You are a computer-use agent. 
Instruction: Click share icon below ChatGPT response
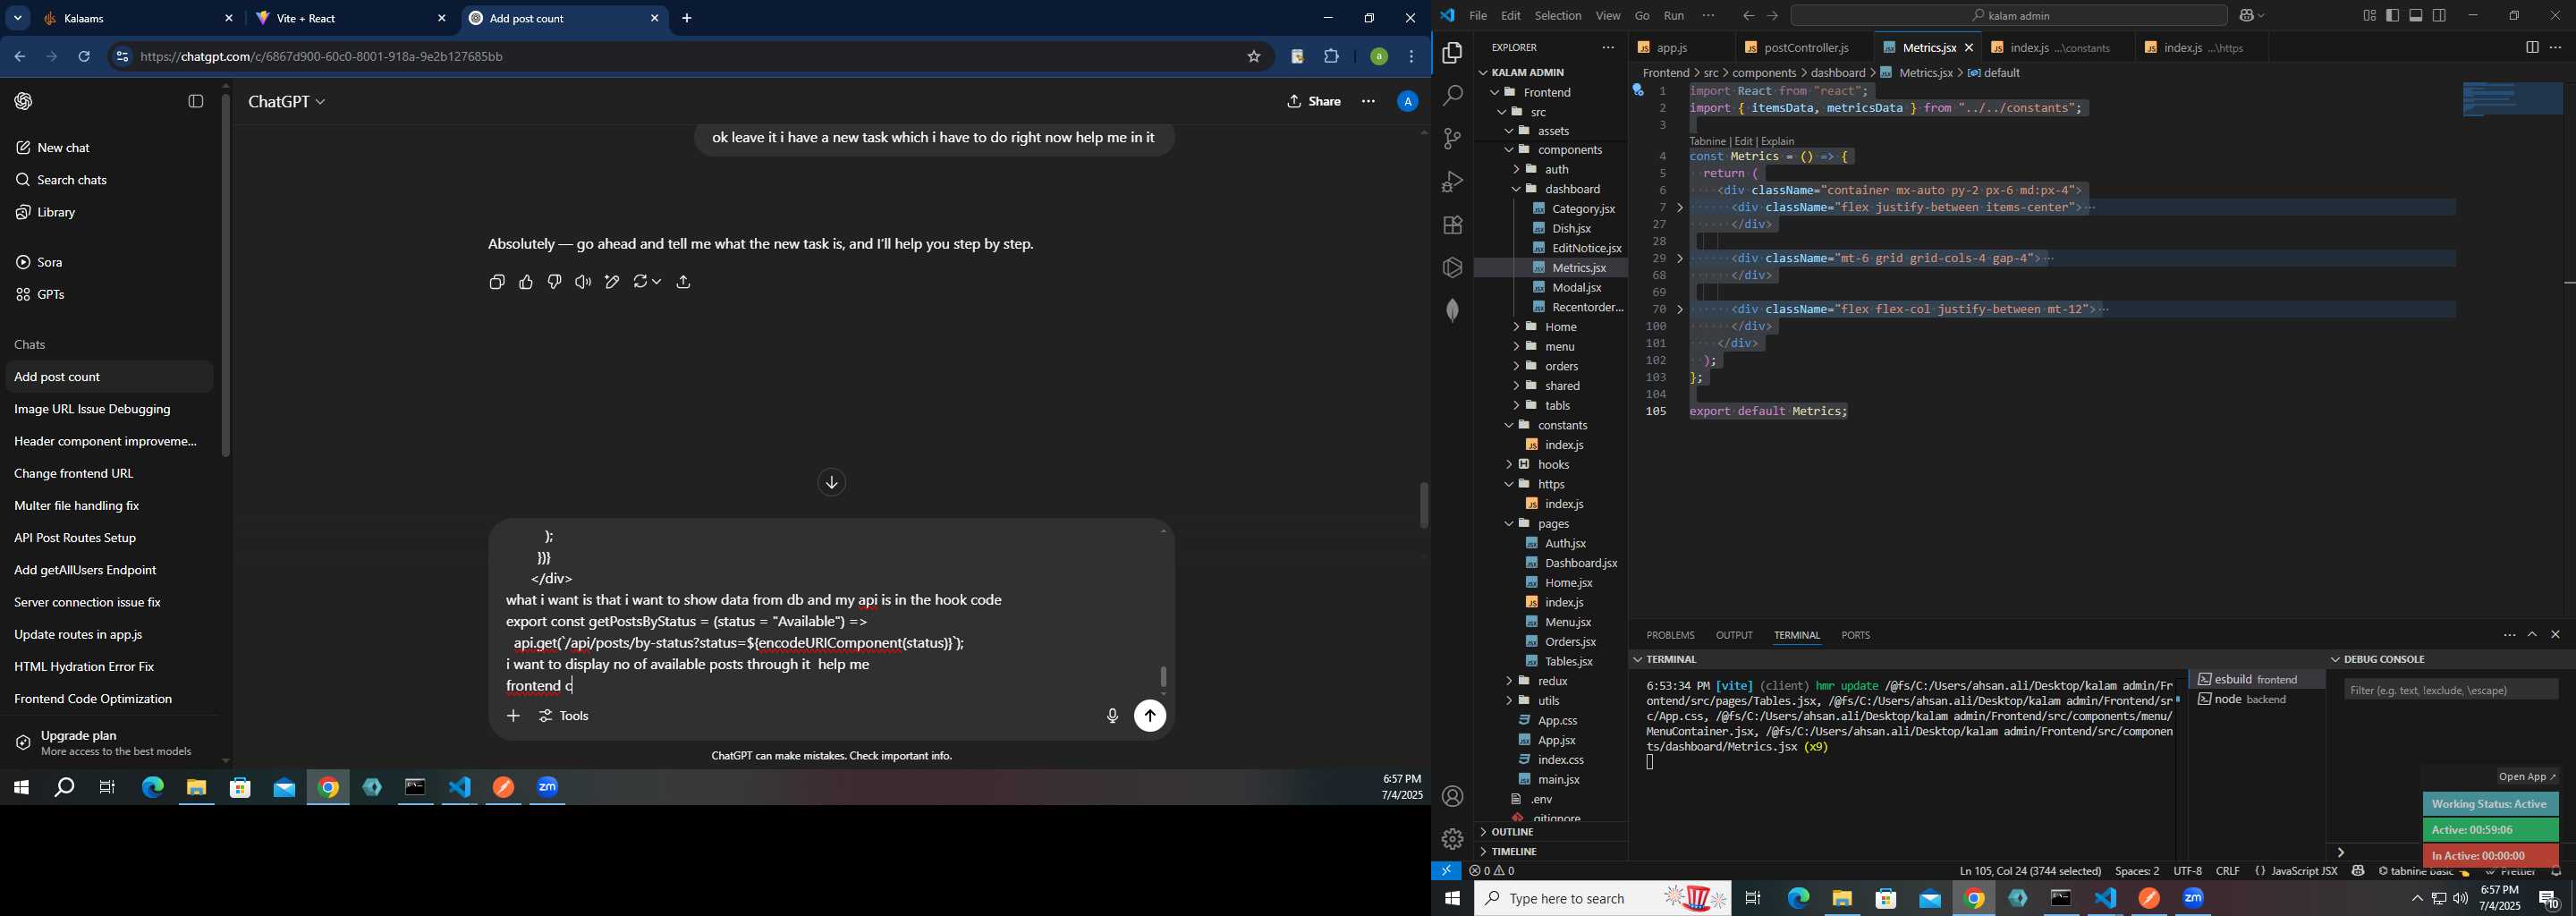(684, 283)
